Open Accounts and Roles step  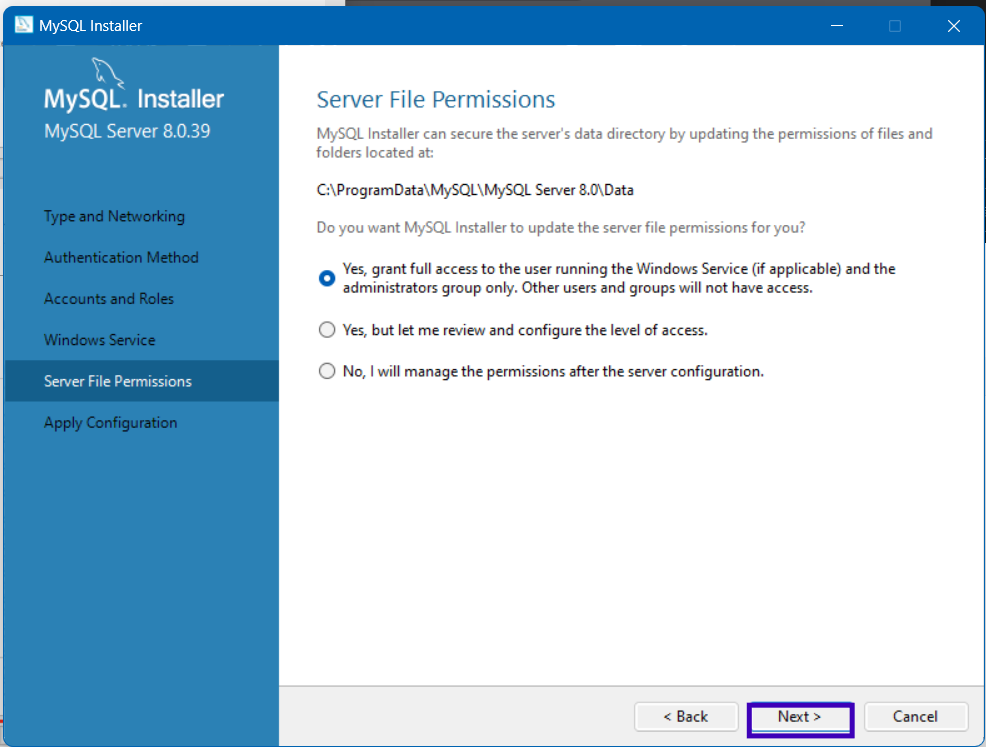coord(109,299)
